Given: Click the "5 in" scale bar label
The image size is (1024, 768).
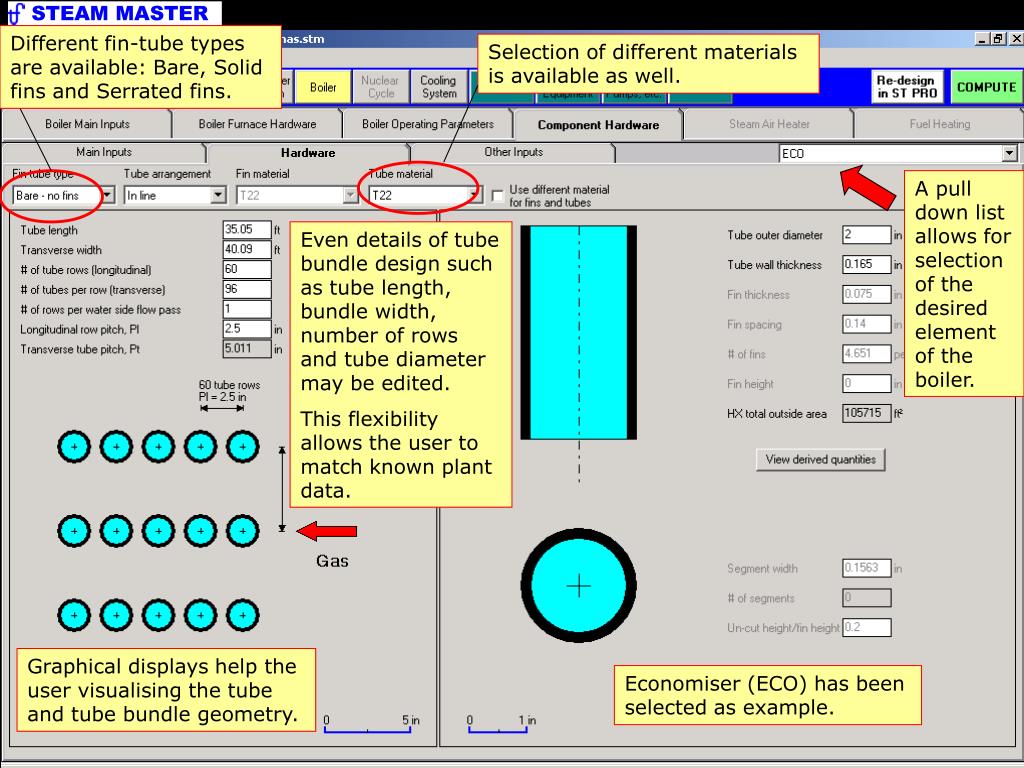Looking at the screenshot, I should (x=411, y=720).
